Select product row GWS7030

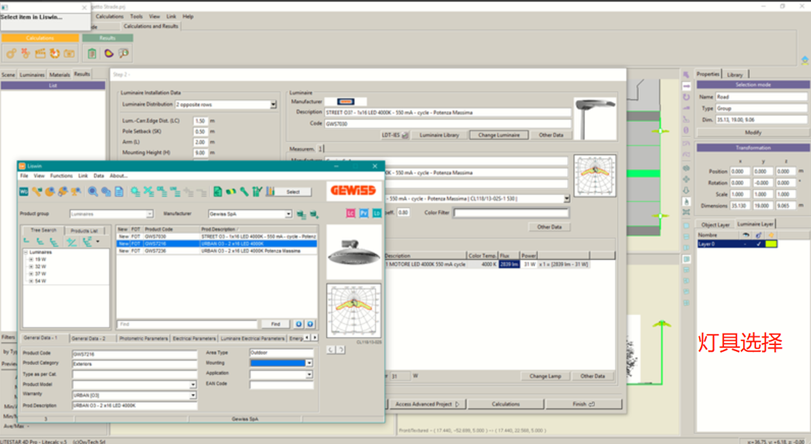pyautogui.click(x=217, y=236)
